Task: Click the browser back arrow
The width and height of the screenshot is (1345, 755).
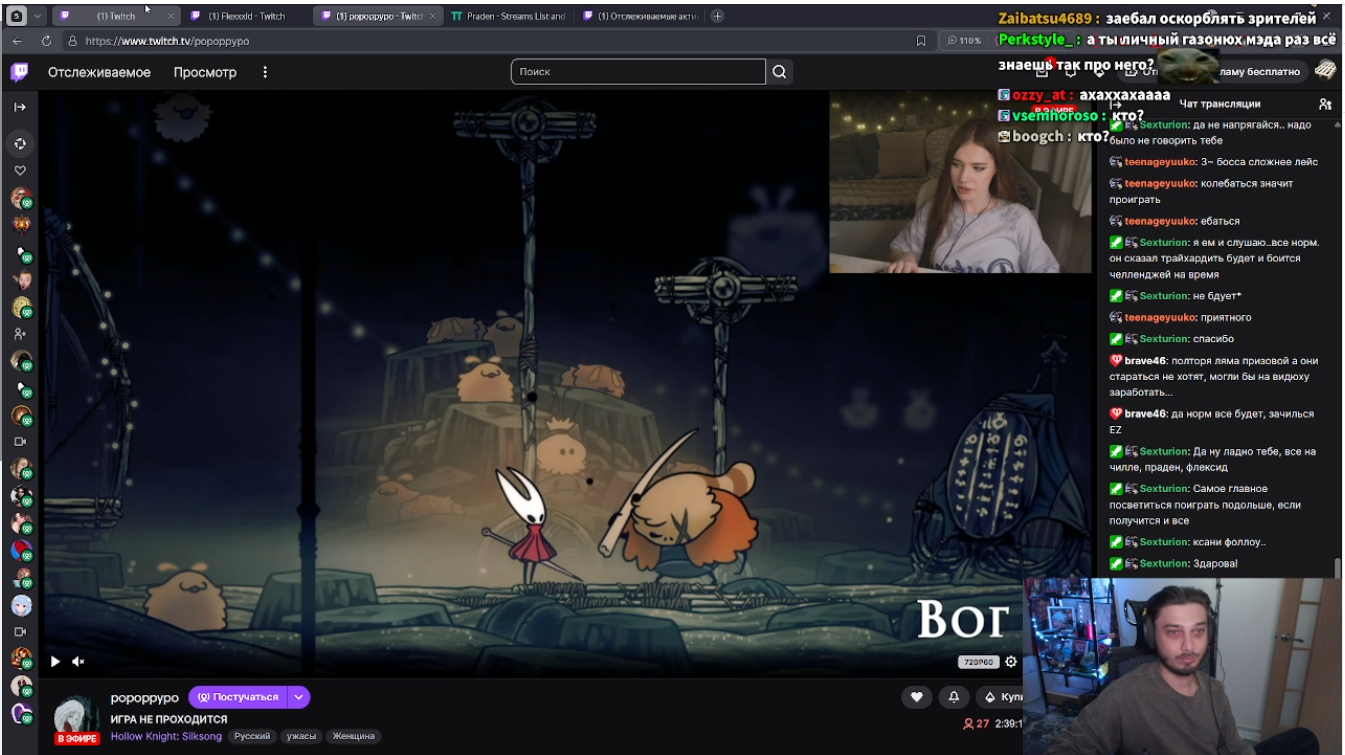Action: [x=17, y=41]
